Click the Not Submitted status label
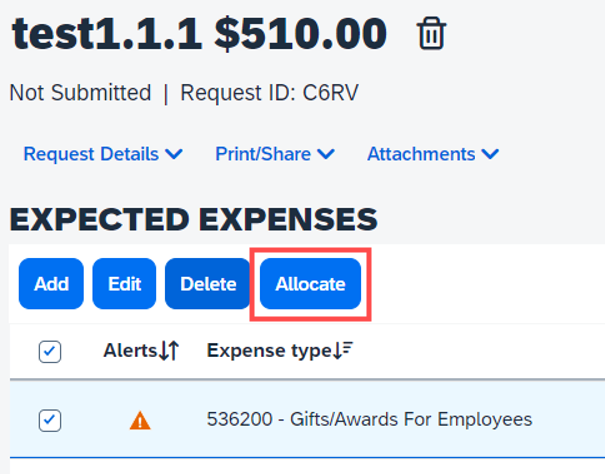This screenshot has width=605, height=474. point(80,93)
